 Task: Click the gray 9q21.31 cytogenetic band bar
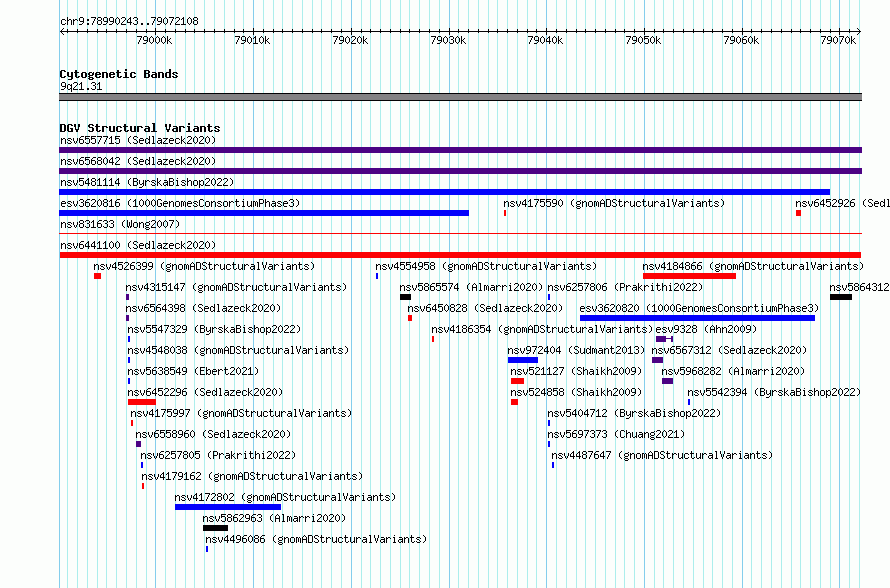point(460,97)
